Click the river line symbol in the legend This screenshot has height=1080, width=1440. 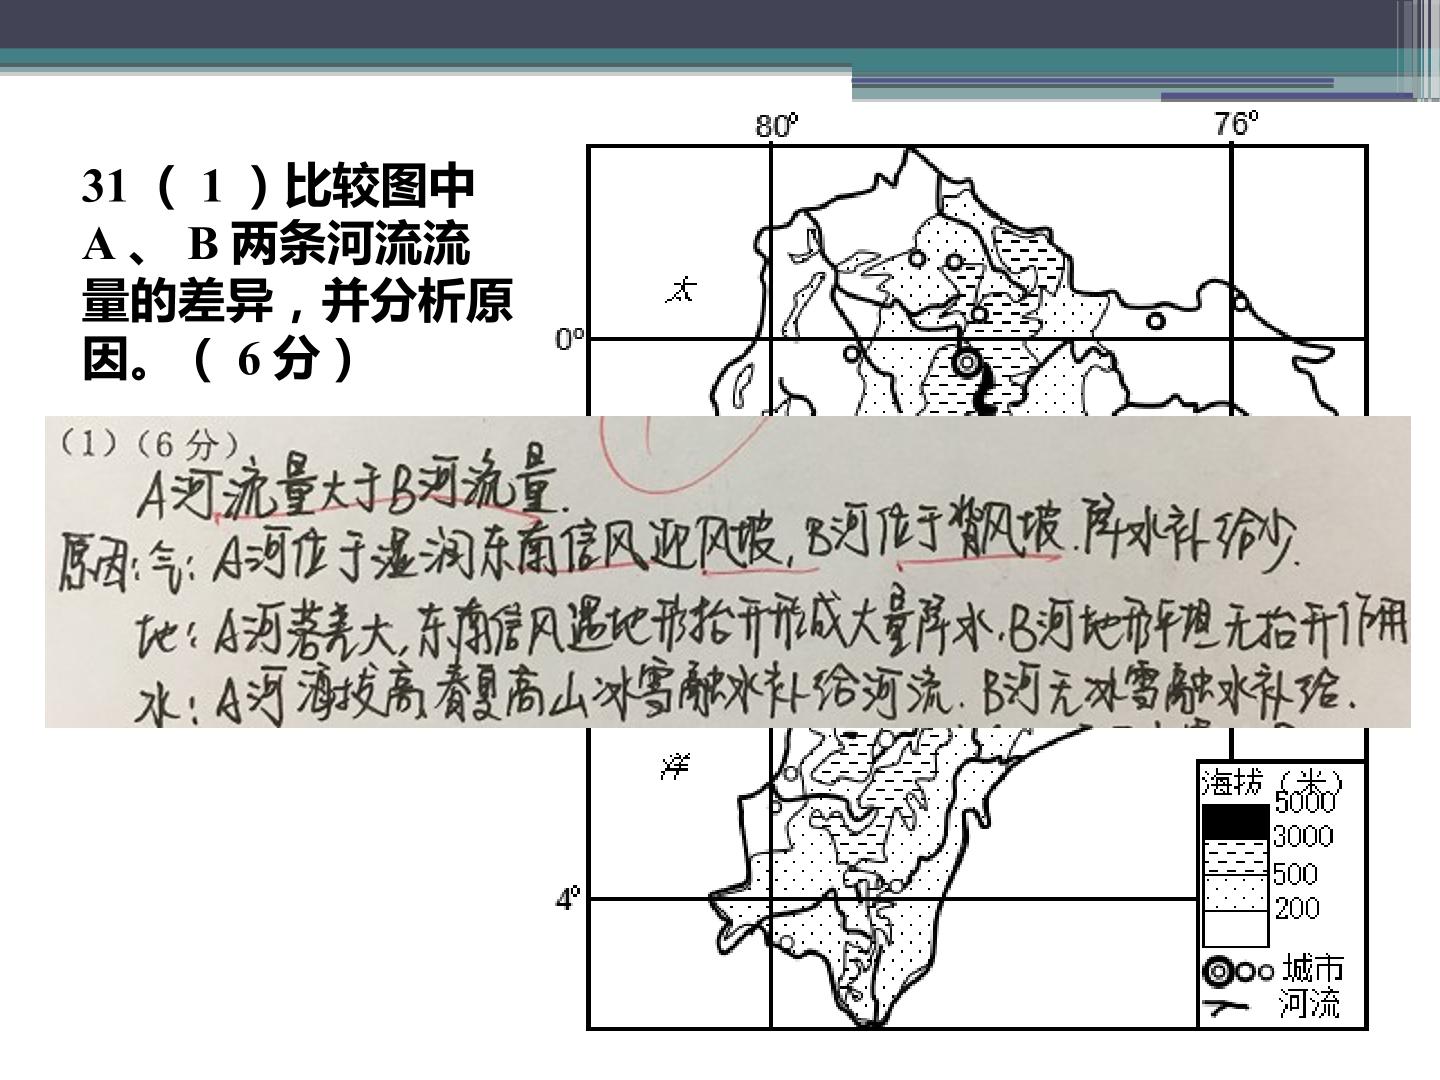(x=1226, y=1007)
